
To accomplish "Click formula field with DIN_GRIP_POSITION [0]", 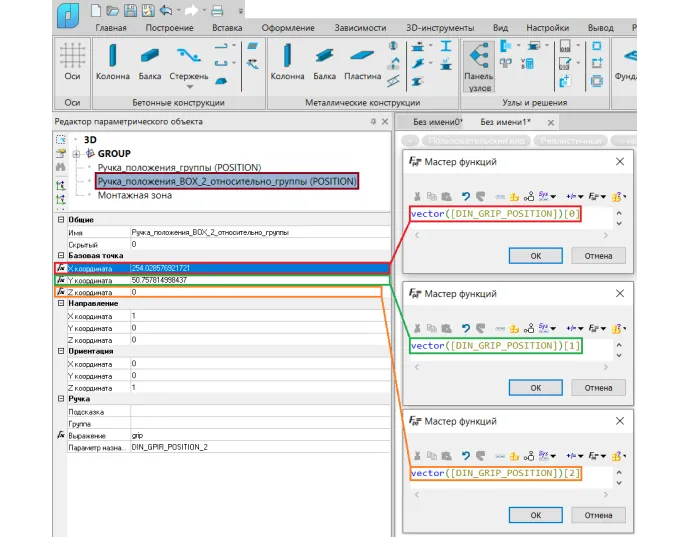I will tap(495, 214).
